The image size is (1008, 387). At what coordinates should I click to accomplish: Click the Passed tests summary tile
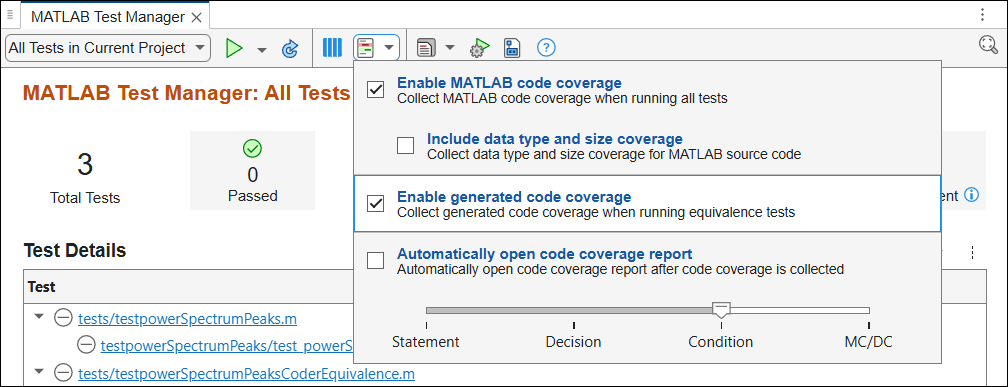point(252,170)
